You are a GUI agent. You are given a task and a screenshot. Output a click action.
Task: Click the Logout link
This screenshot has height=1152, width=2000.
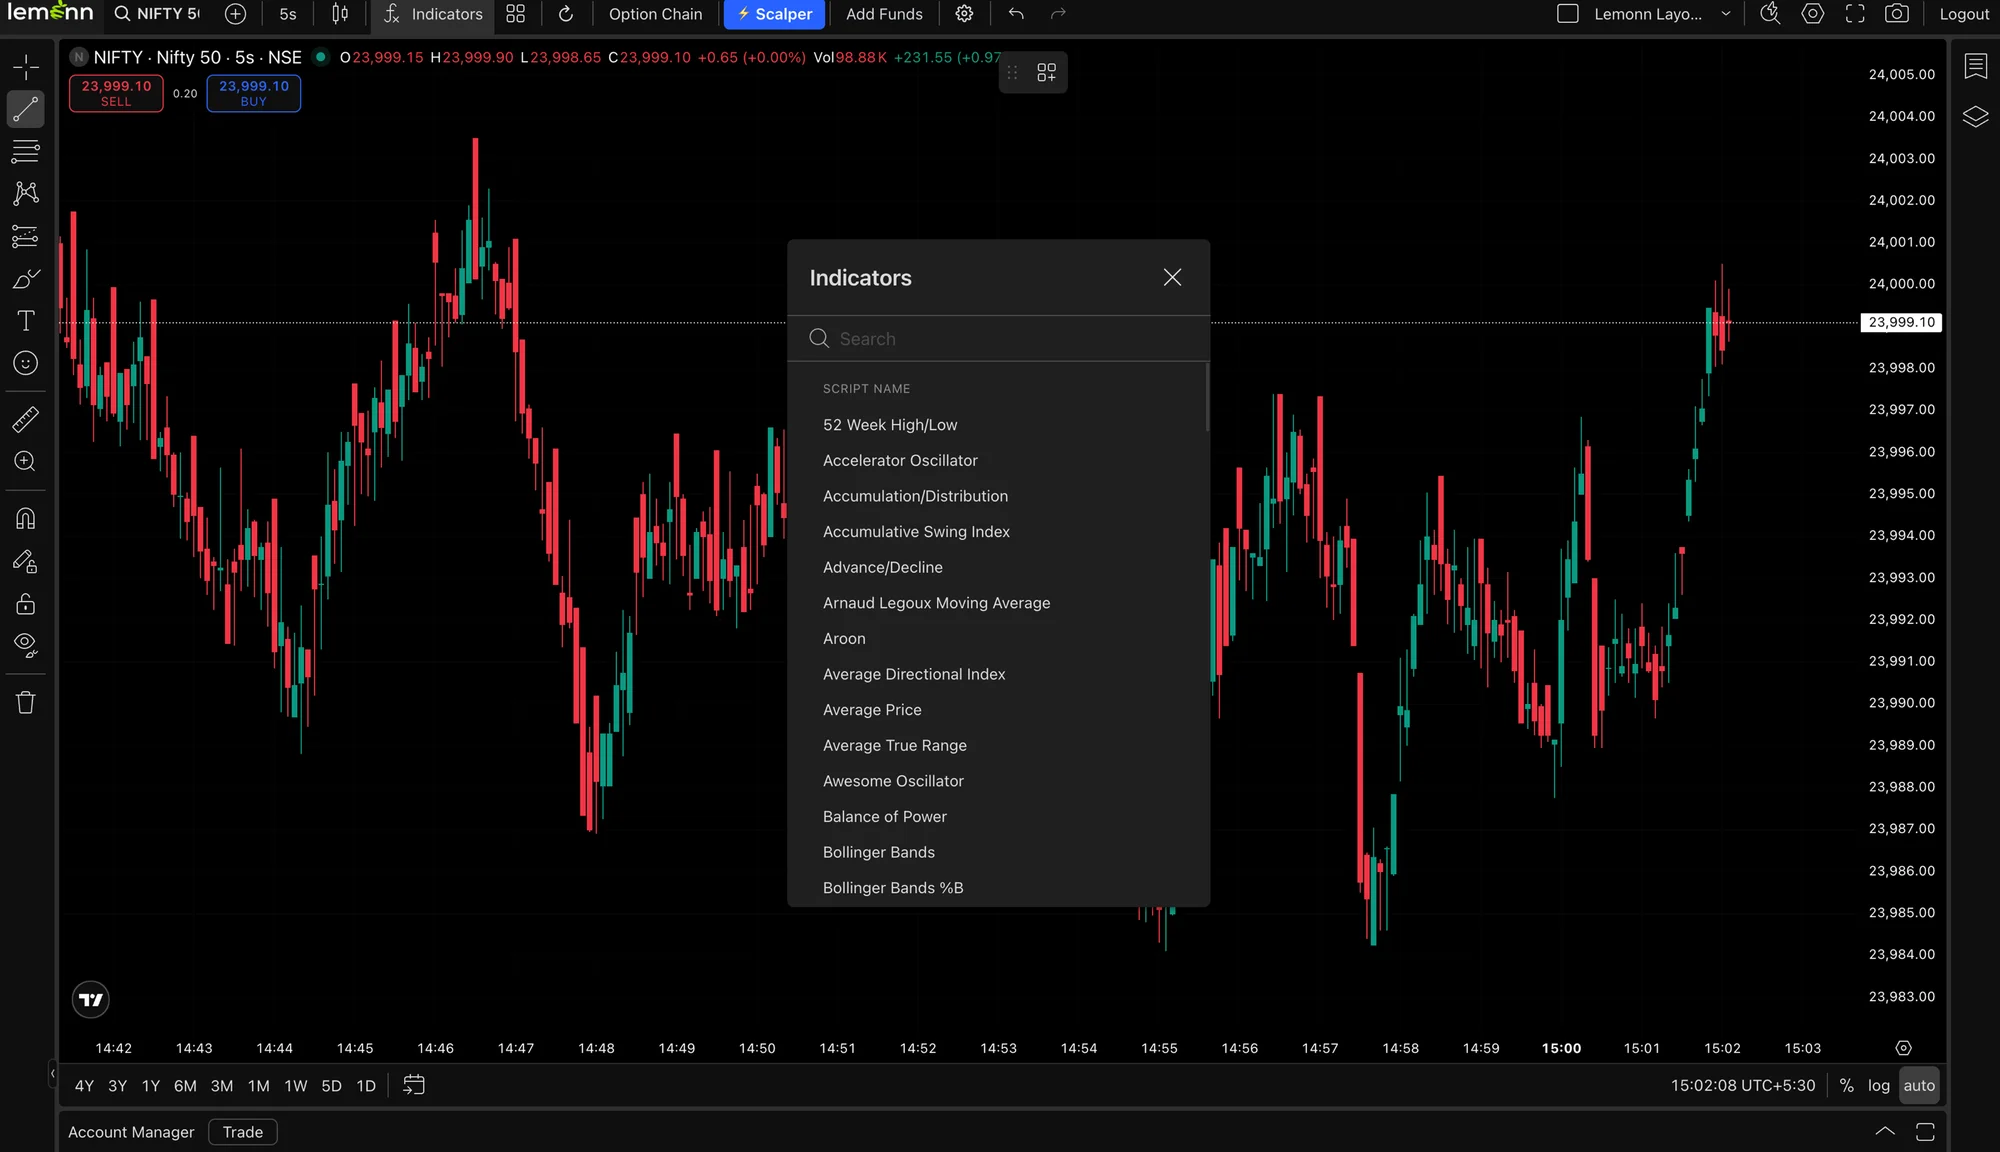coord(1964,14)
